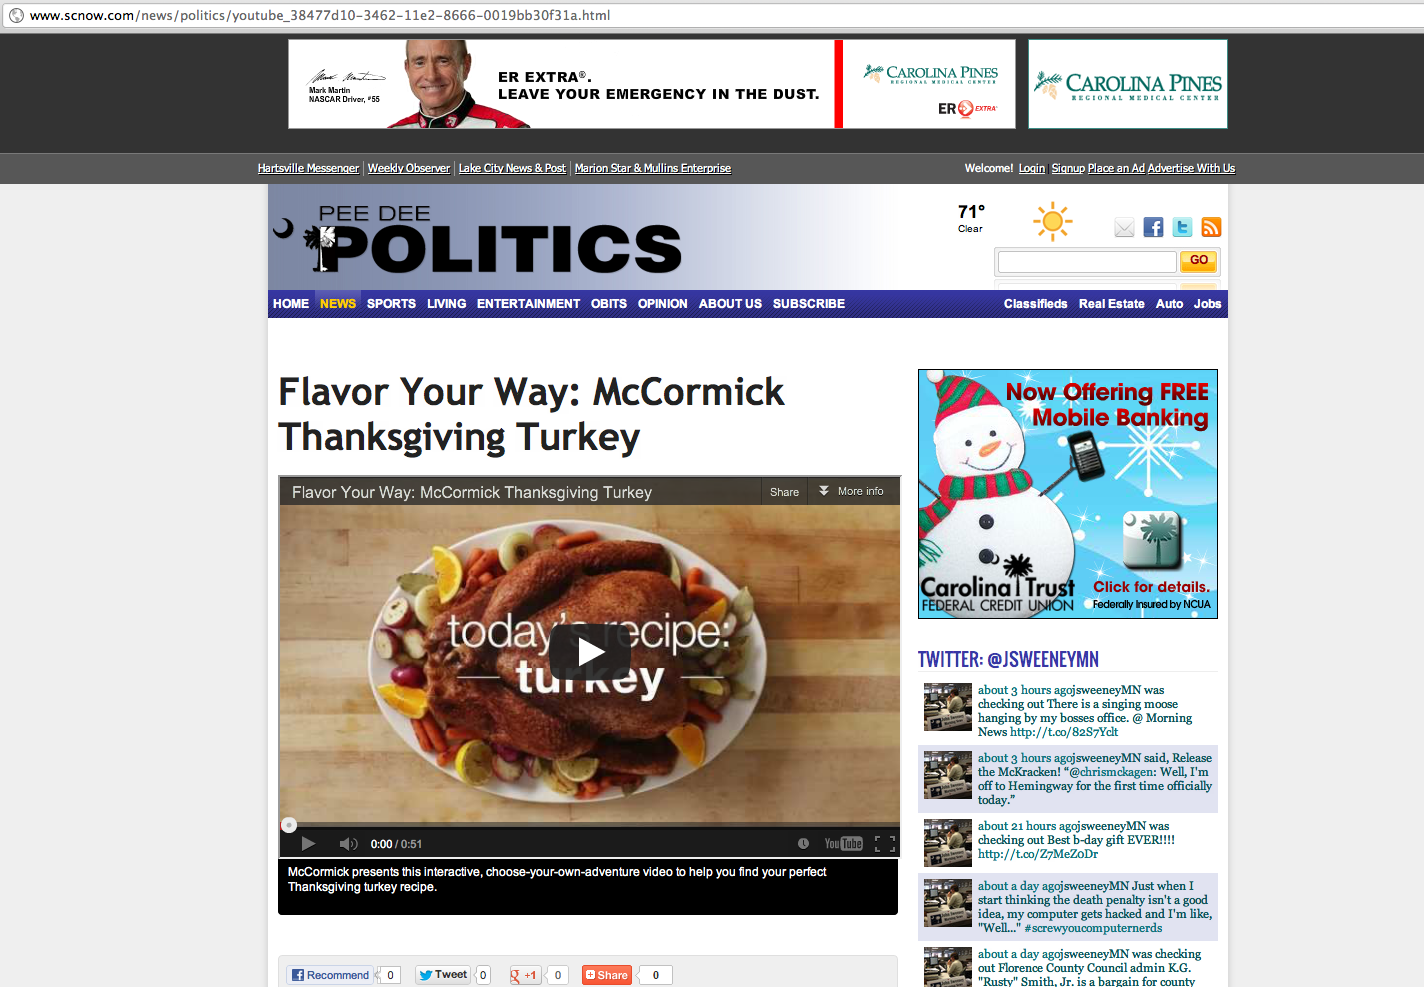1424x987 pixels.
Task: Toggle fullscreen mode on the video player
Action: pyautogui.click(x=884, y=844)
